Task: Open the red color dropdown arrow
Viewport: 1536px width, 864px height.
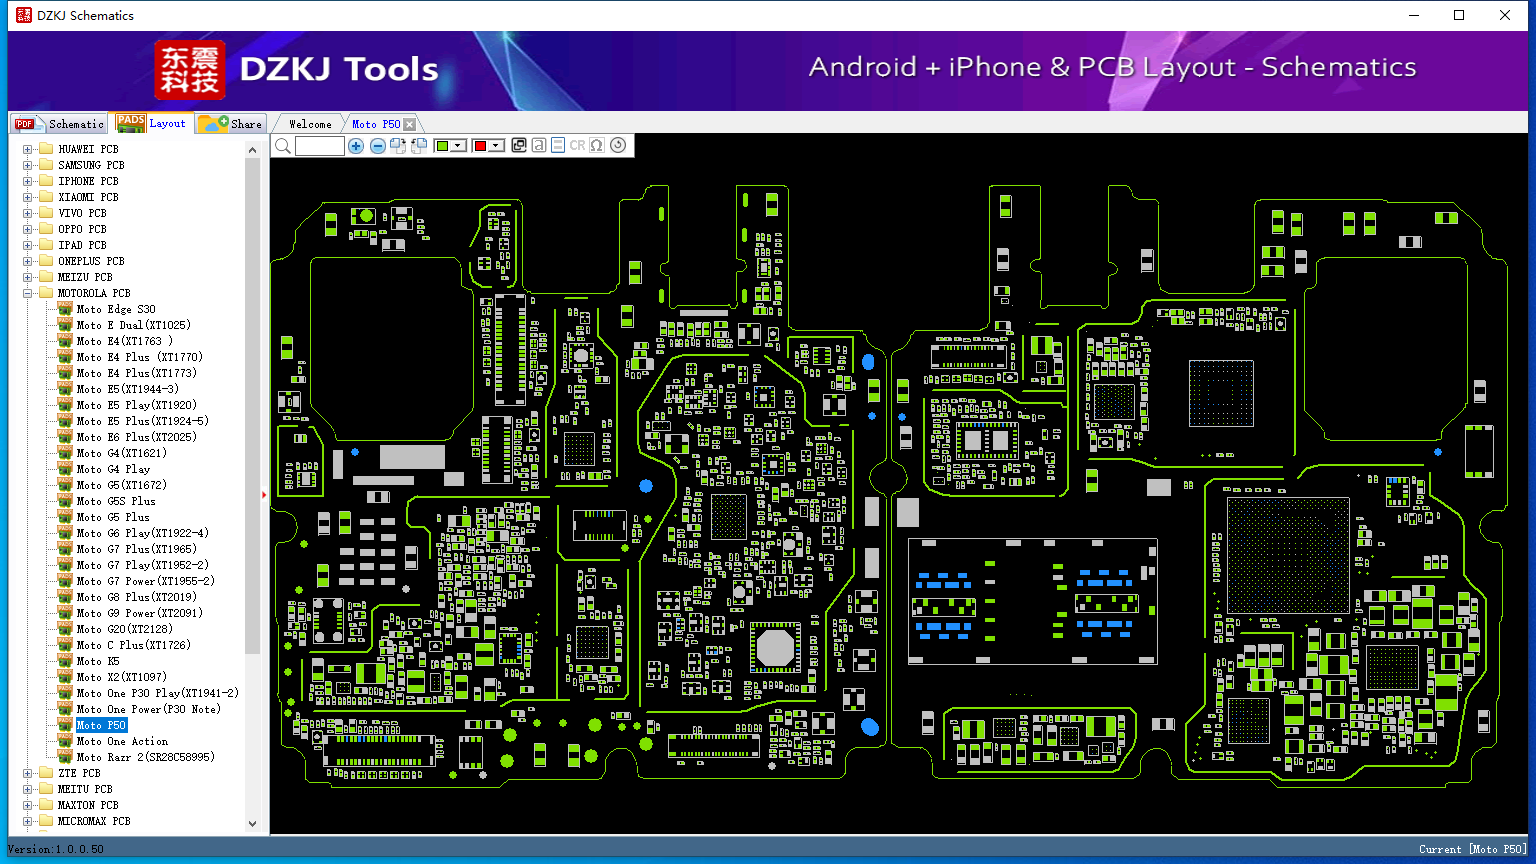Action: [x=496, y=146]
